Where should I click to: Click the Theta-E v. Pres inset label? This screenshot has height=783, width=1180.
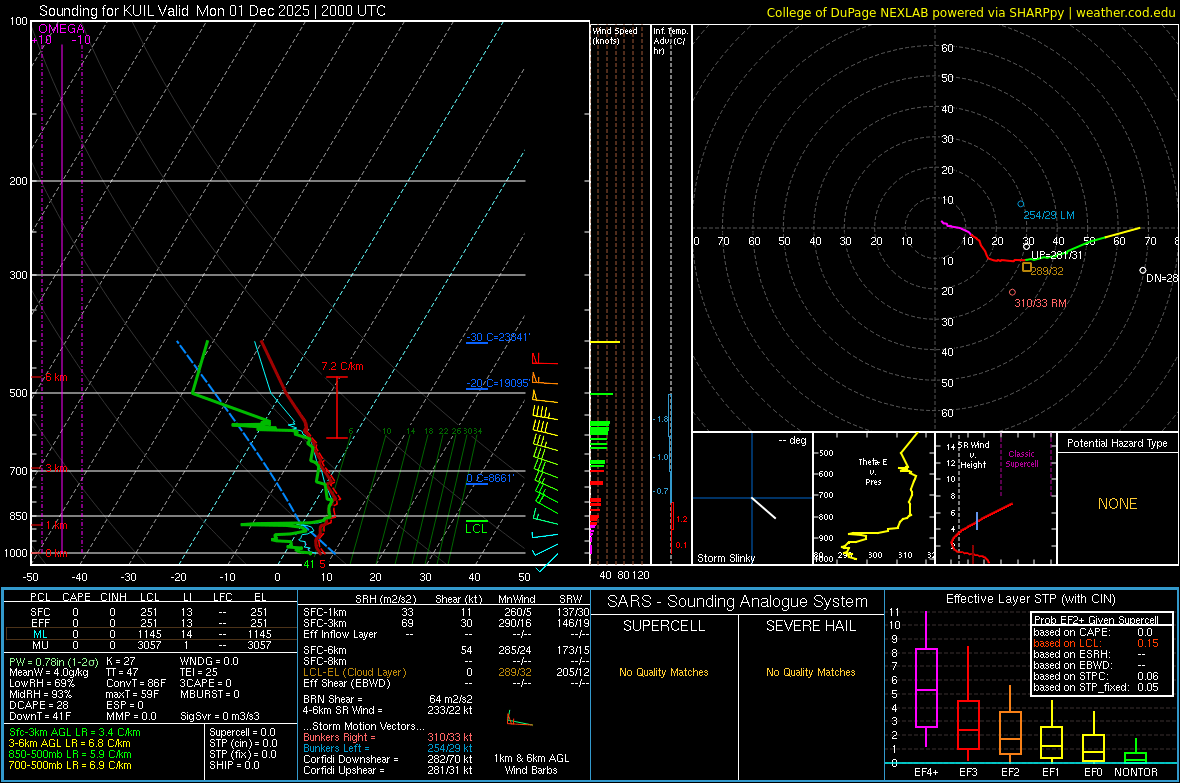tap(872, 472)
